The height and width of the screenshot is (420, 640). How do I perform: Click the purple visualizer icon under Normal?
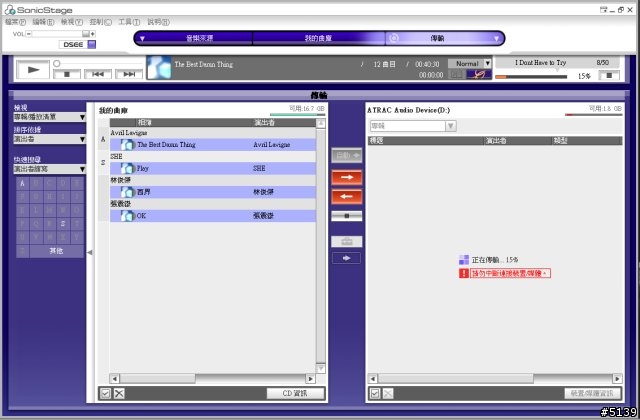tap(479, 74)
